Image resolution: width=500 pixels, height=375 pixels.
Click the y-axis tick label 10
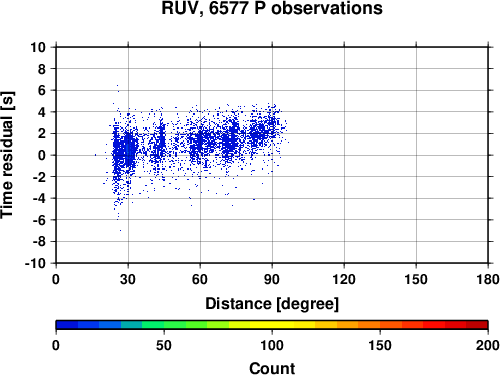coord(38,47)
